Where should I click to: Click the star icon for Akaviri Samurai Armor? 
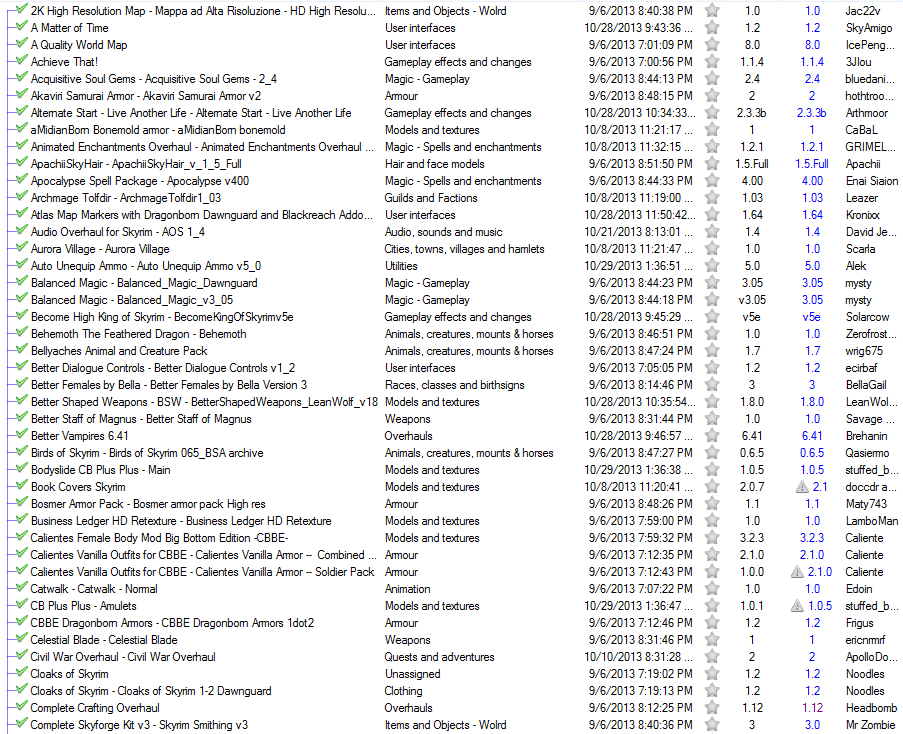[x=712, y=95]
